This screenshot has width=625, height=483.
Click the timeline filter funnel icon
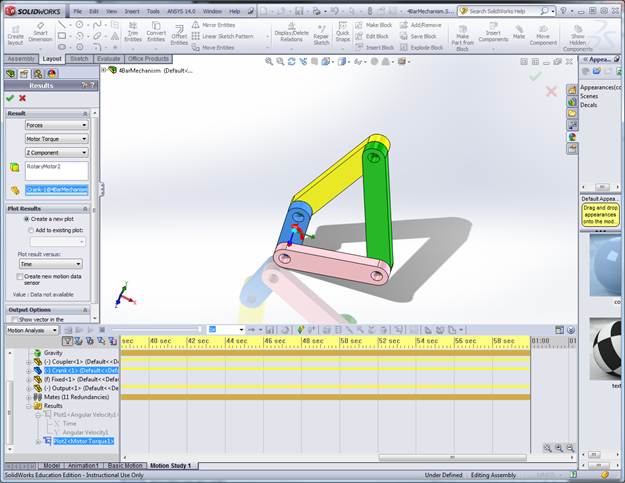click(67, 341)
